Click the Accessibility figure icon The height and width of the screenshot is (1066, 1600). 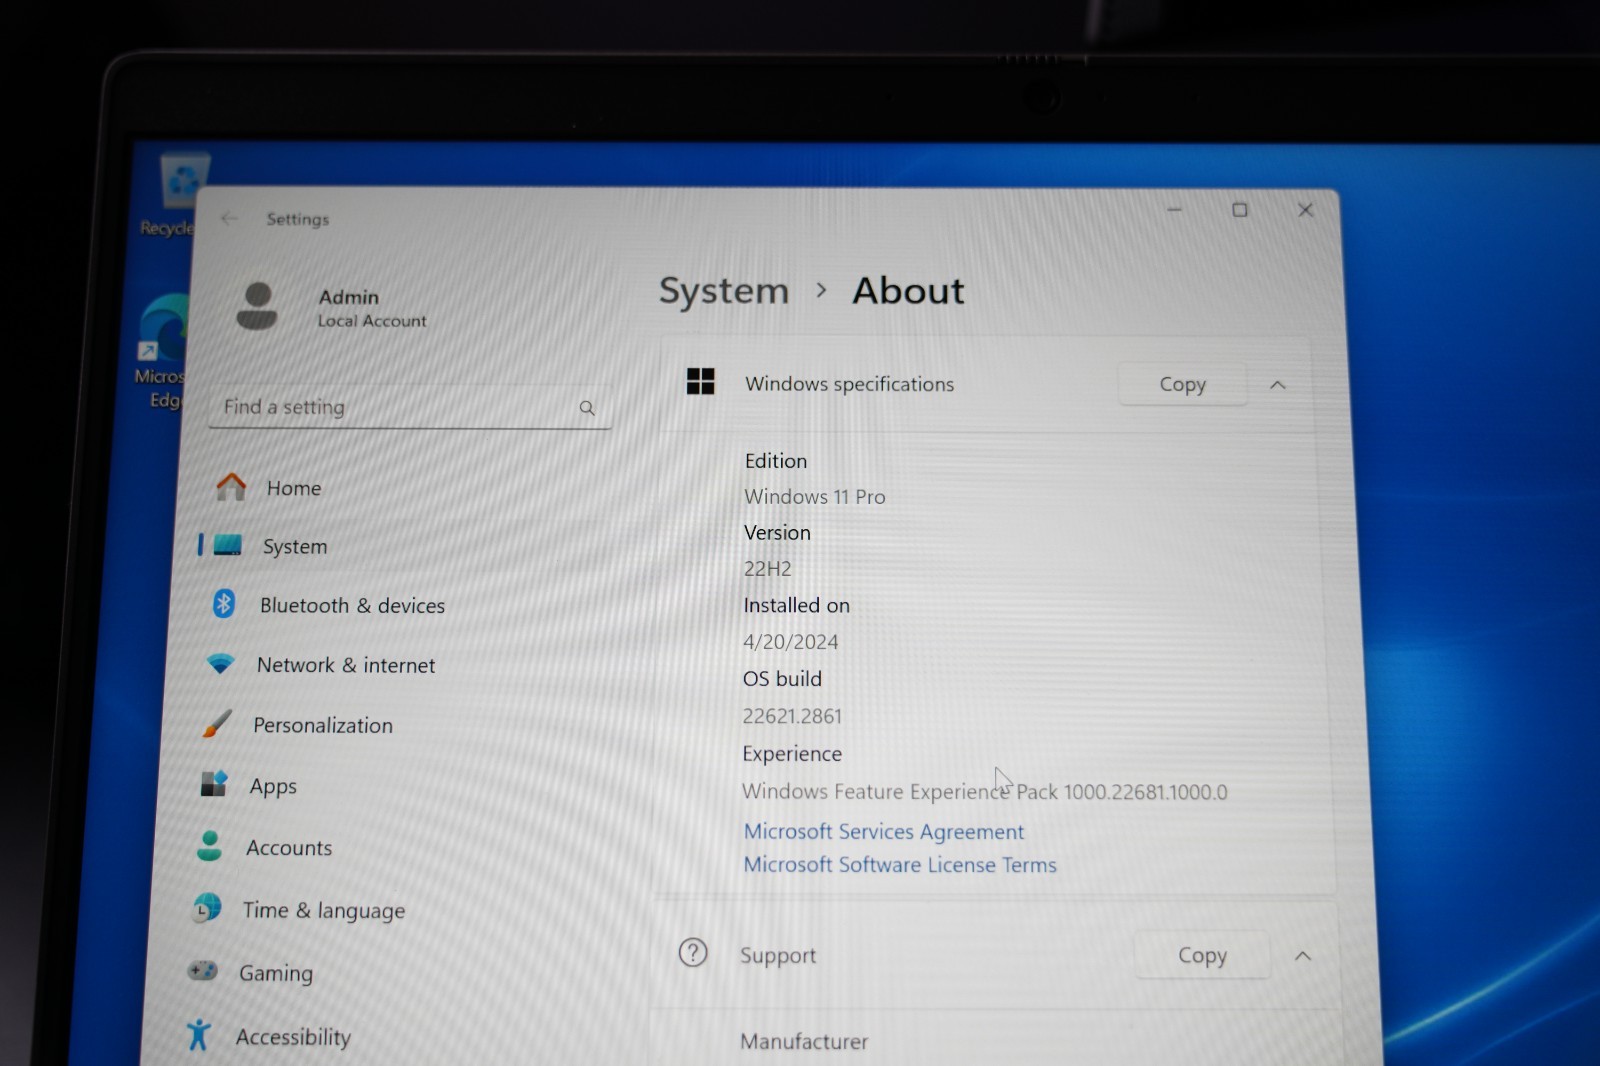[x=199, y=1034]
